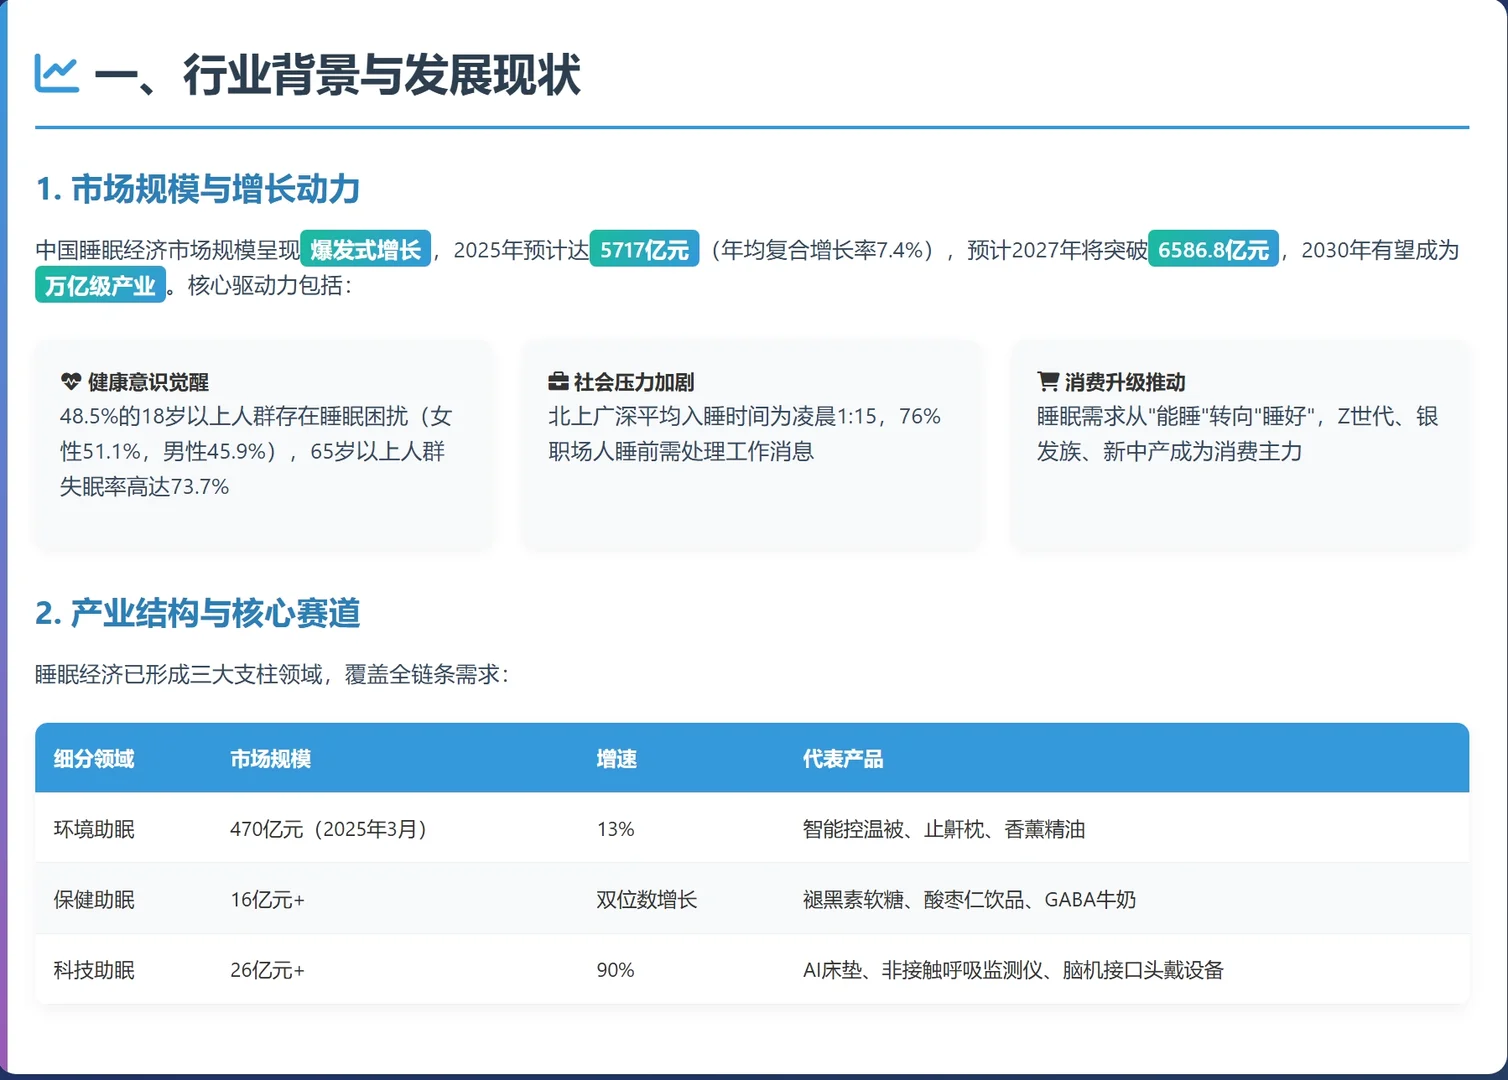This screenshot has height=1080, width=1508.
Task: Click the 爆发式增长 highlight badge
Action: (x=366, y=249)
